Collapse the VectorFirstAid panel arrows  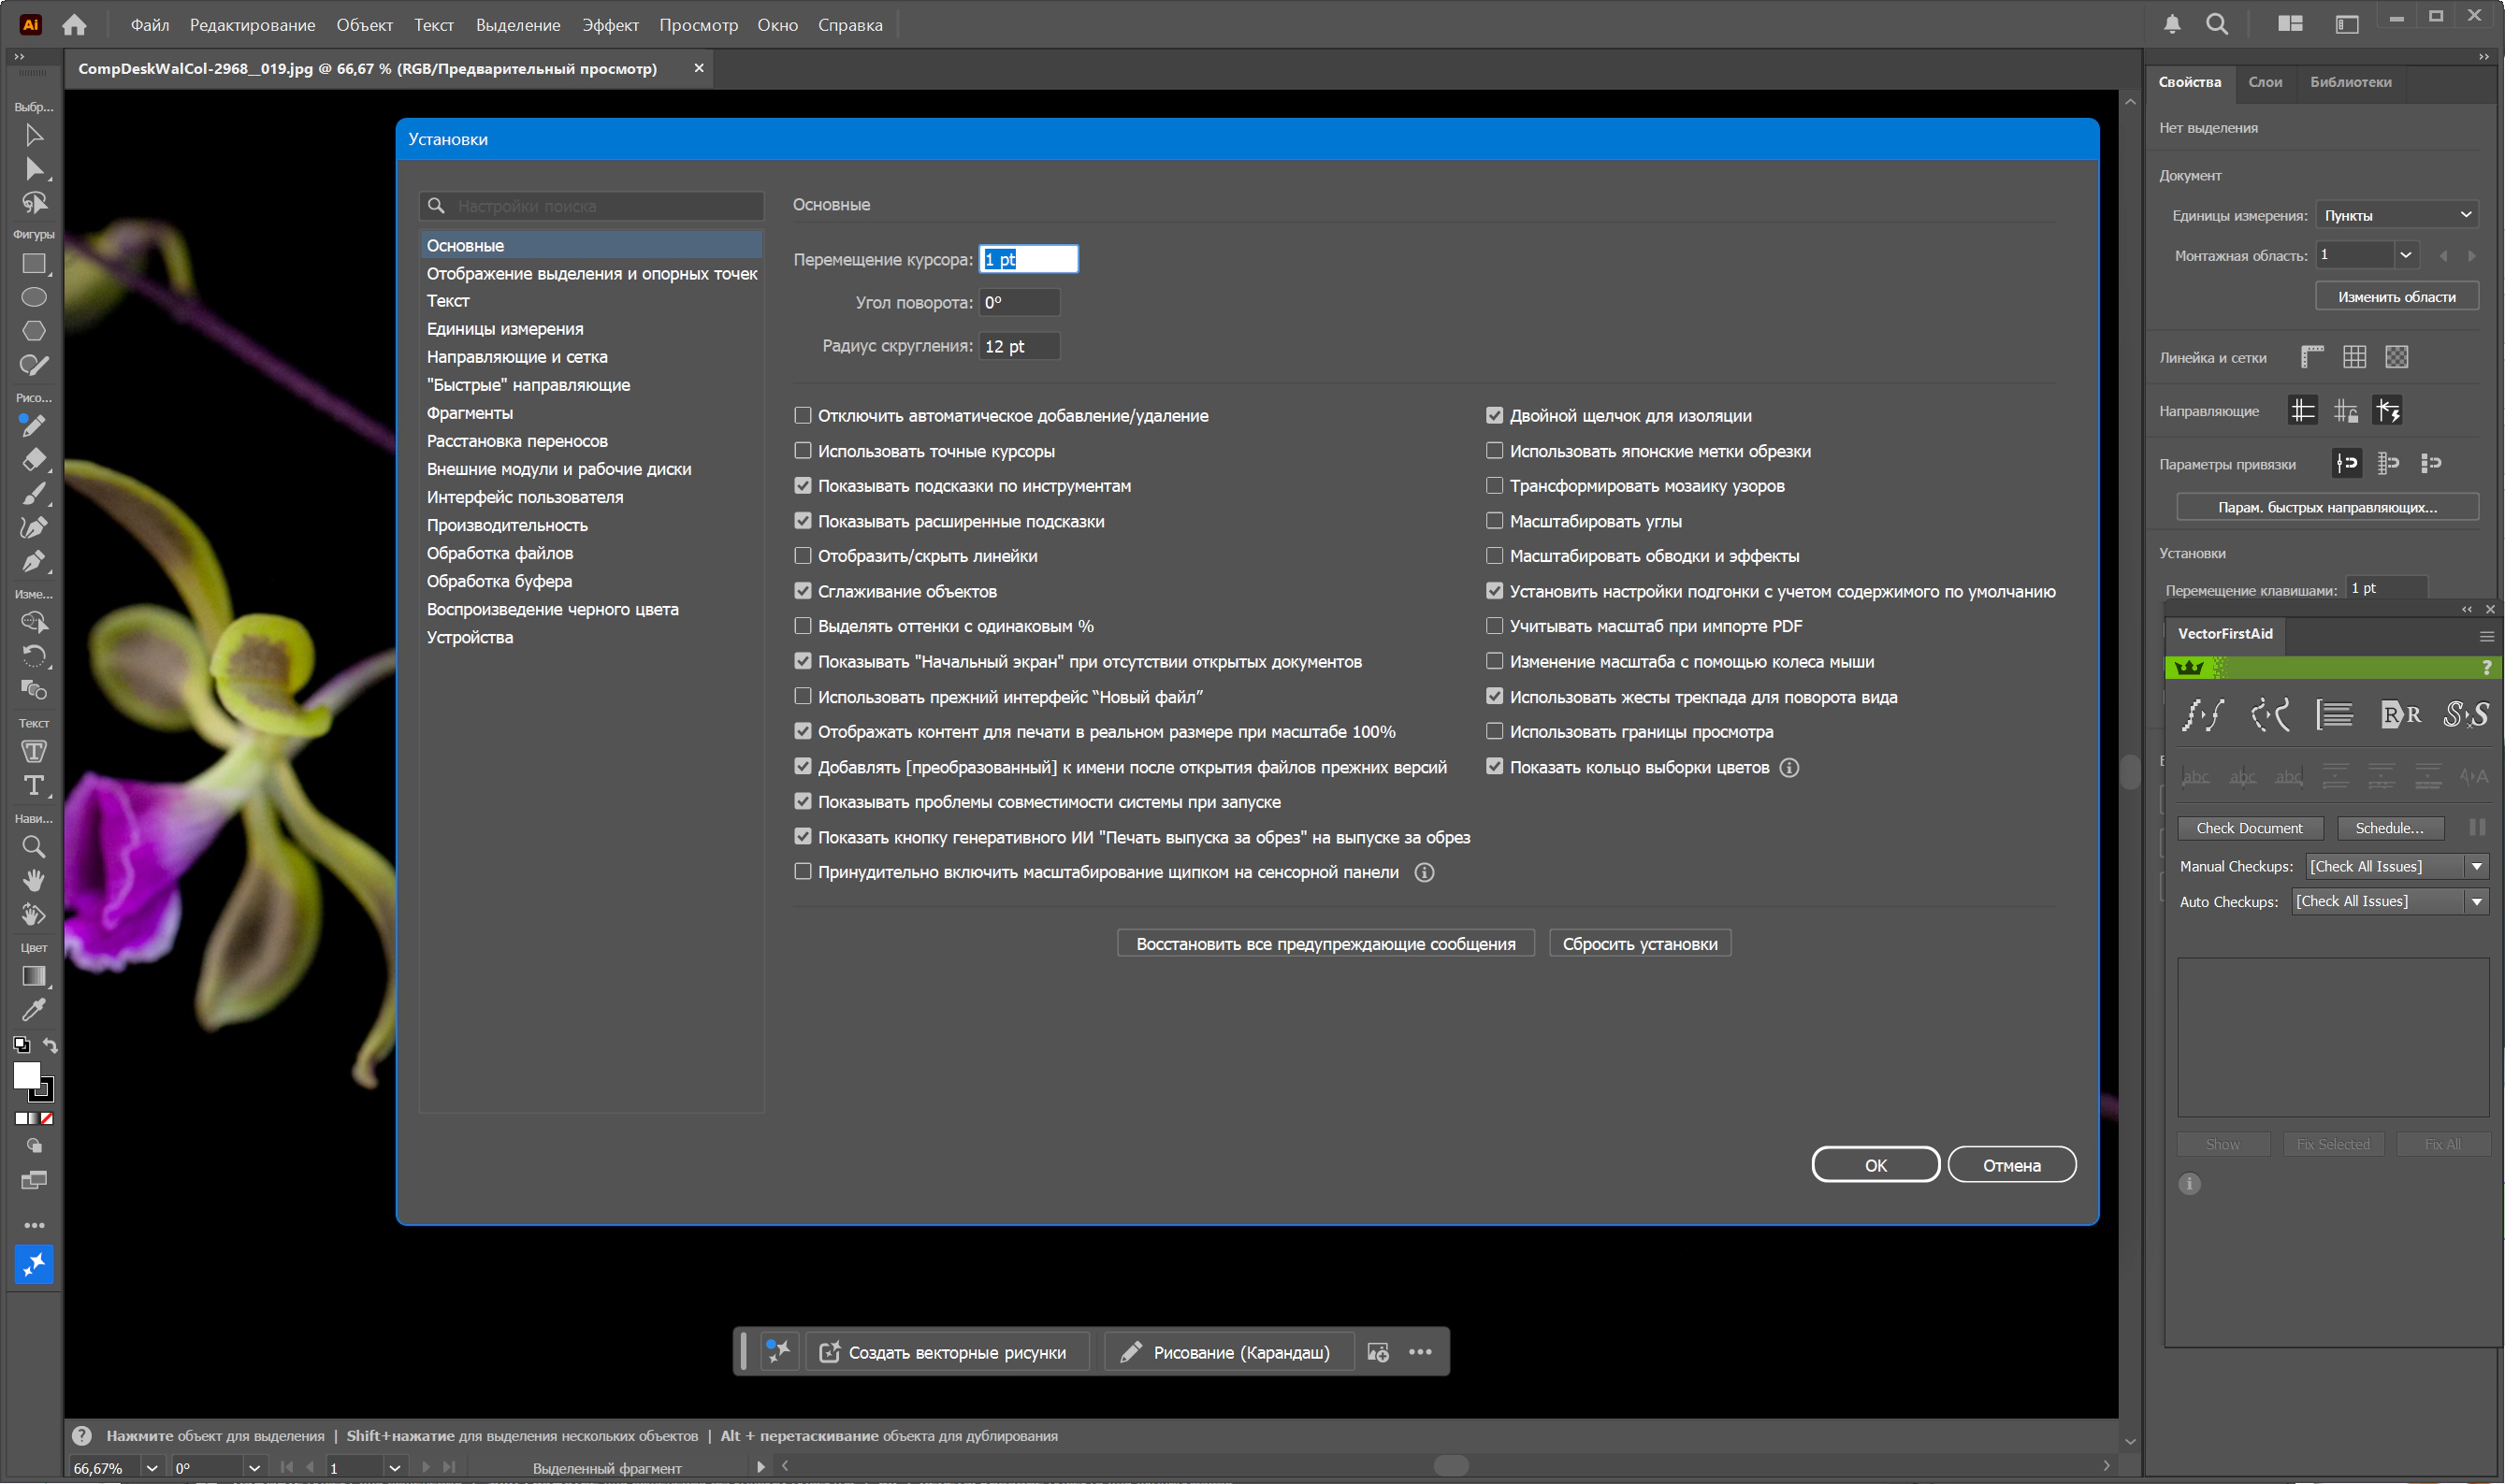[x=2466, y=610]
